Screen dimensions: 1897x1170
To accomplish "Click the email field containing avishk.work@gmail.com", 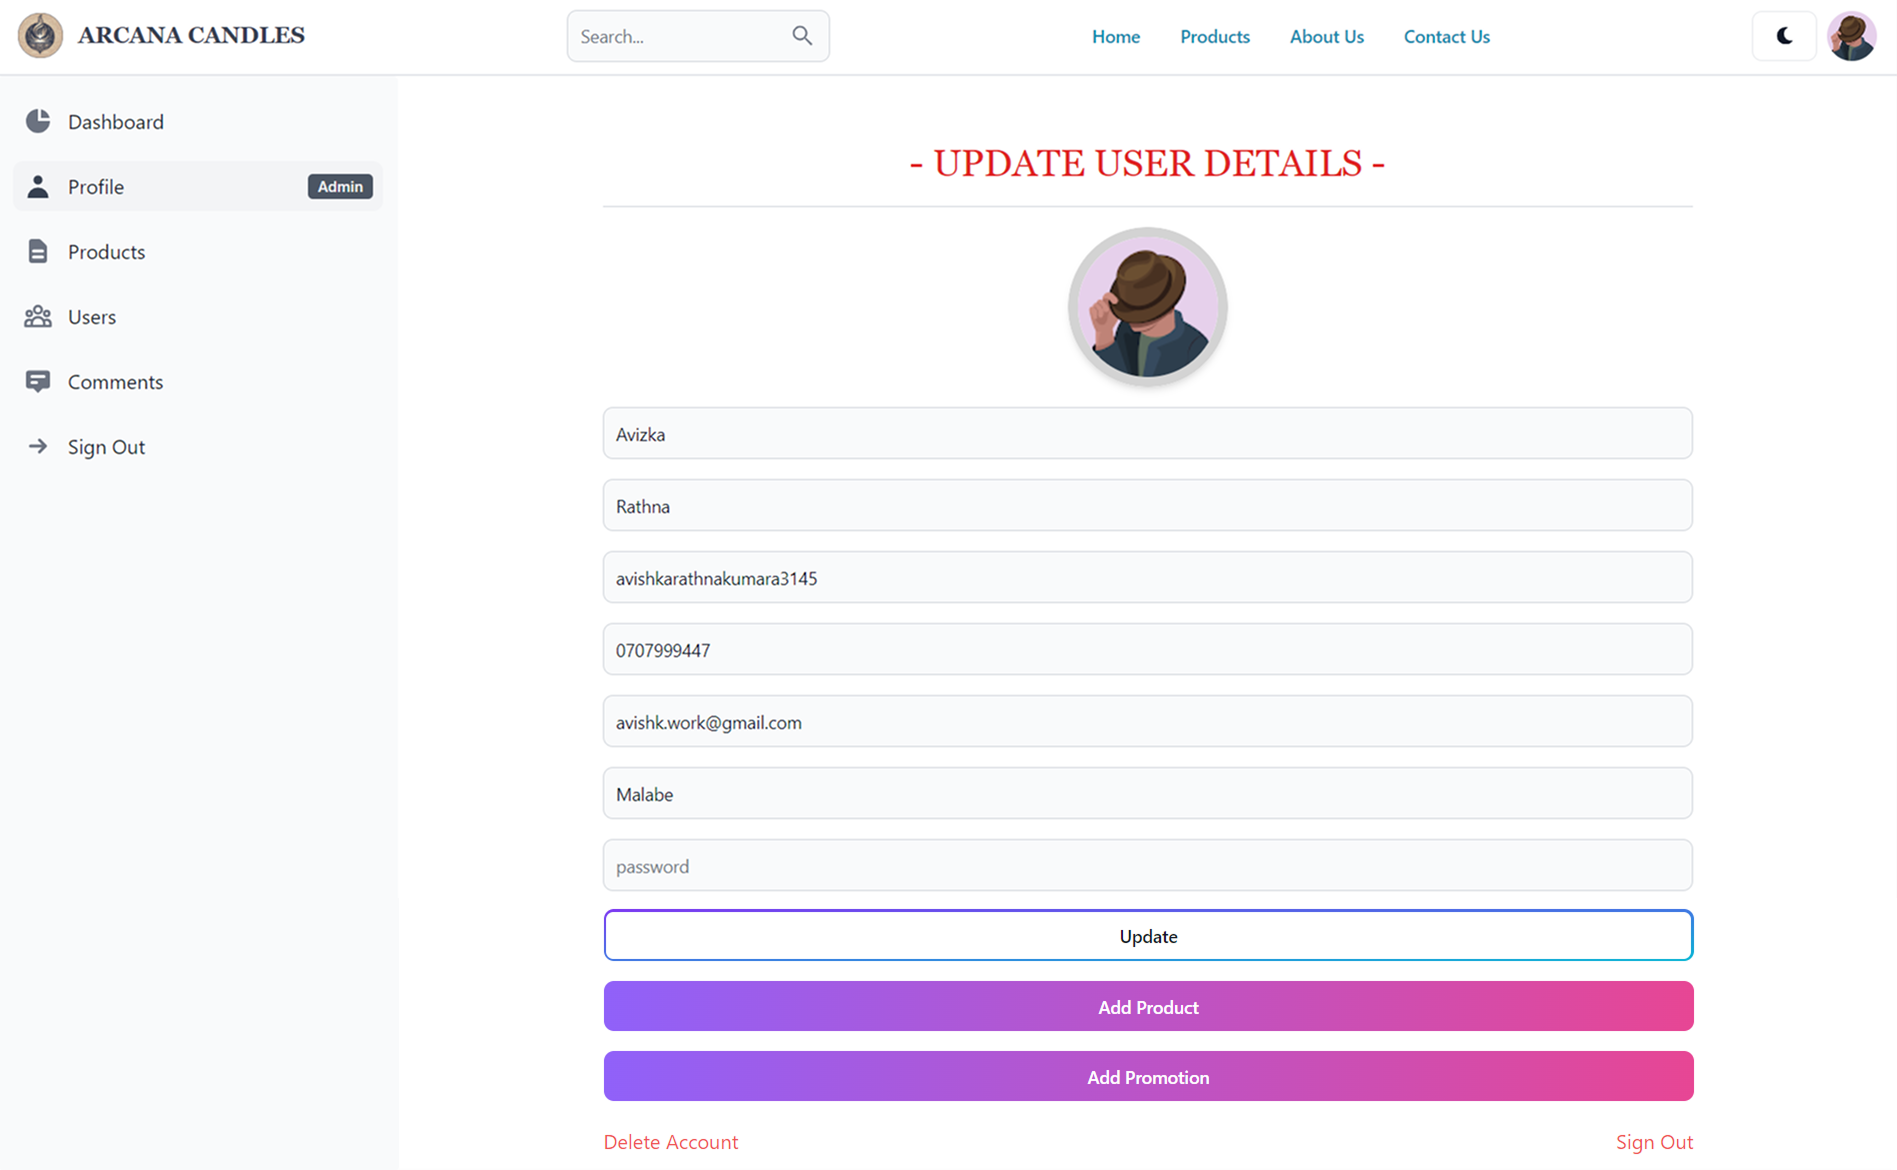I will [1147, 721].
